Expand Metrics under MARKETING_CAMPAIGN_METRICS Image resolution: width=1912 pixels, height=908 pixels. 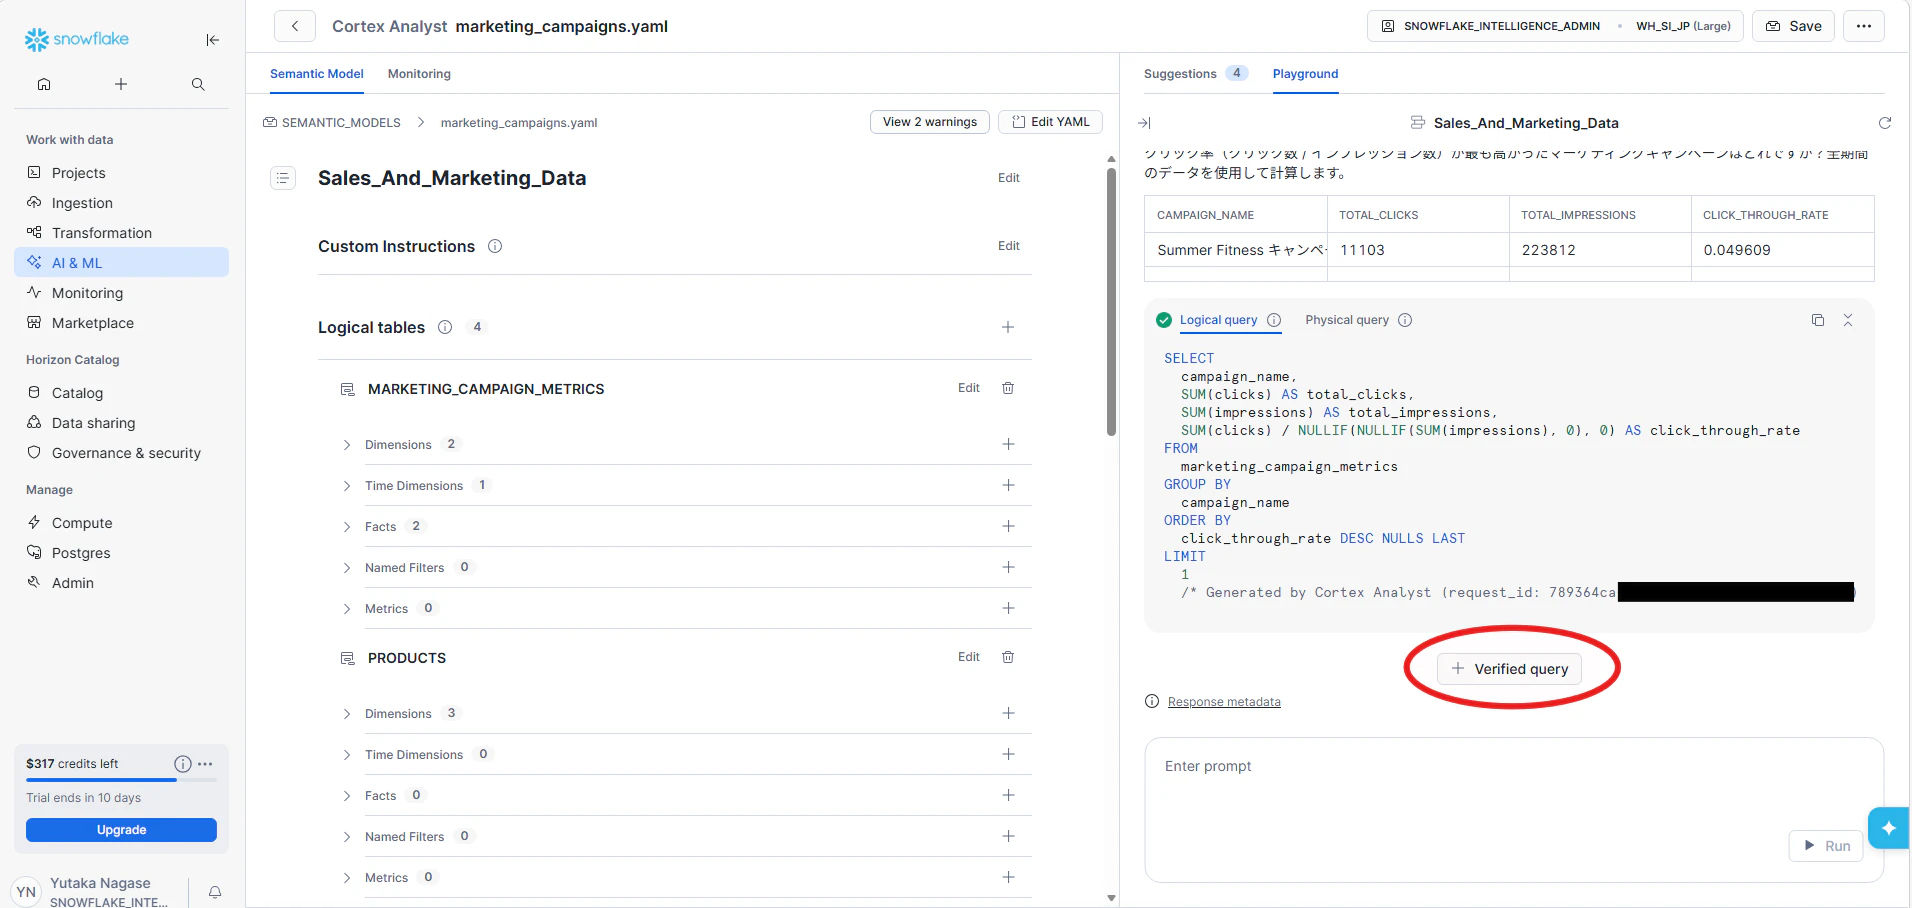coord(347,609)
